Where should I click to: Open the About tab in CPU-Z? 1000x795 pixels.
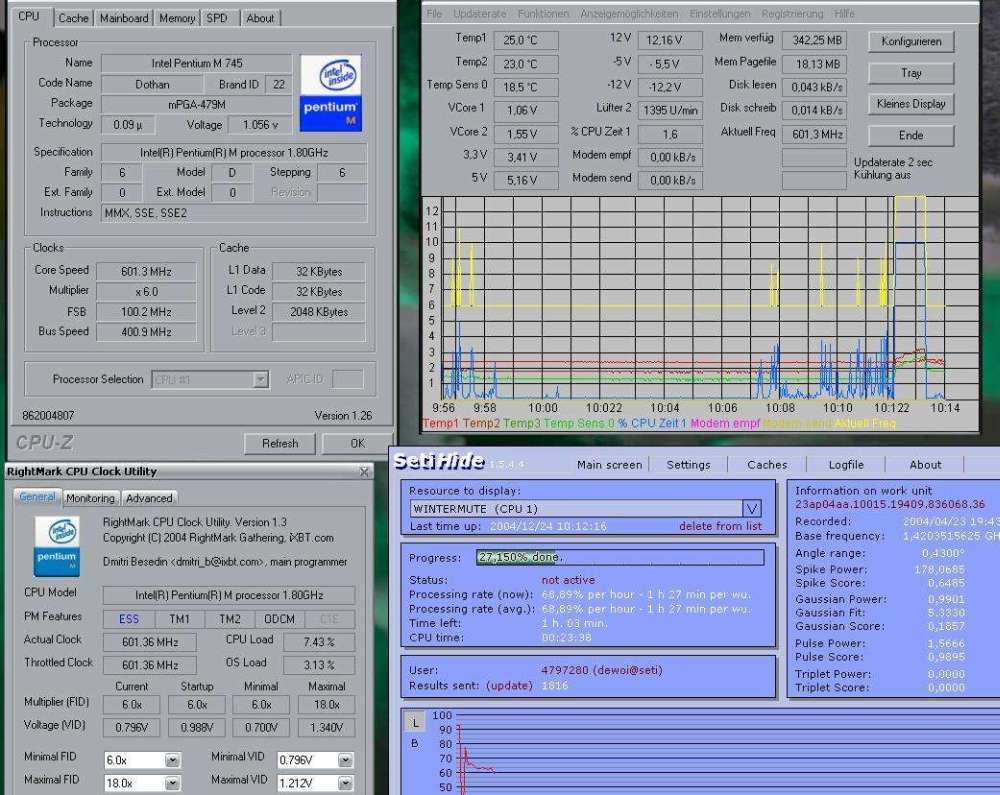[x=260, y=18]
